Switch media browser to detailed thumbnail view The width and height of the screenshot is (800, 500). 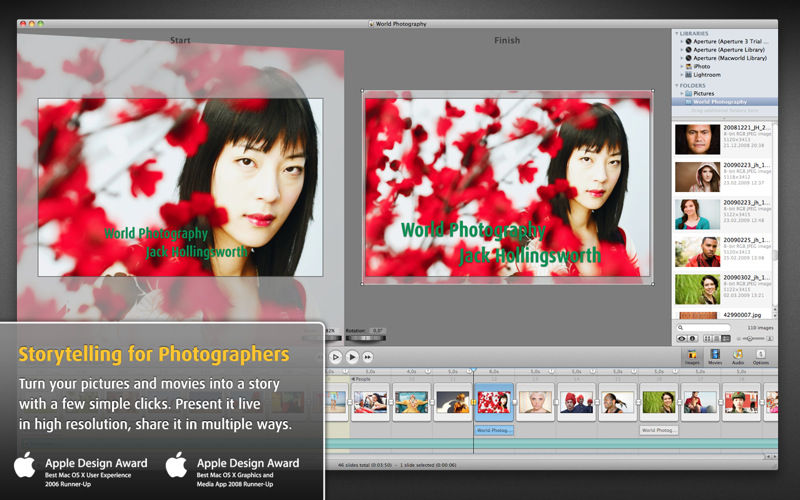pyautogui.click(x=726, y=339)
